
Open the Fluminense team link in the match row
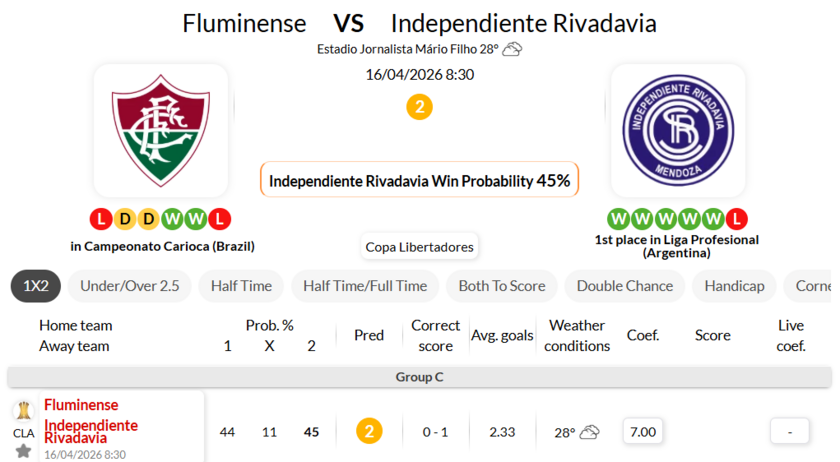81,405
